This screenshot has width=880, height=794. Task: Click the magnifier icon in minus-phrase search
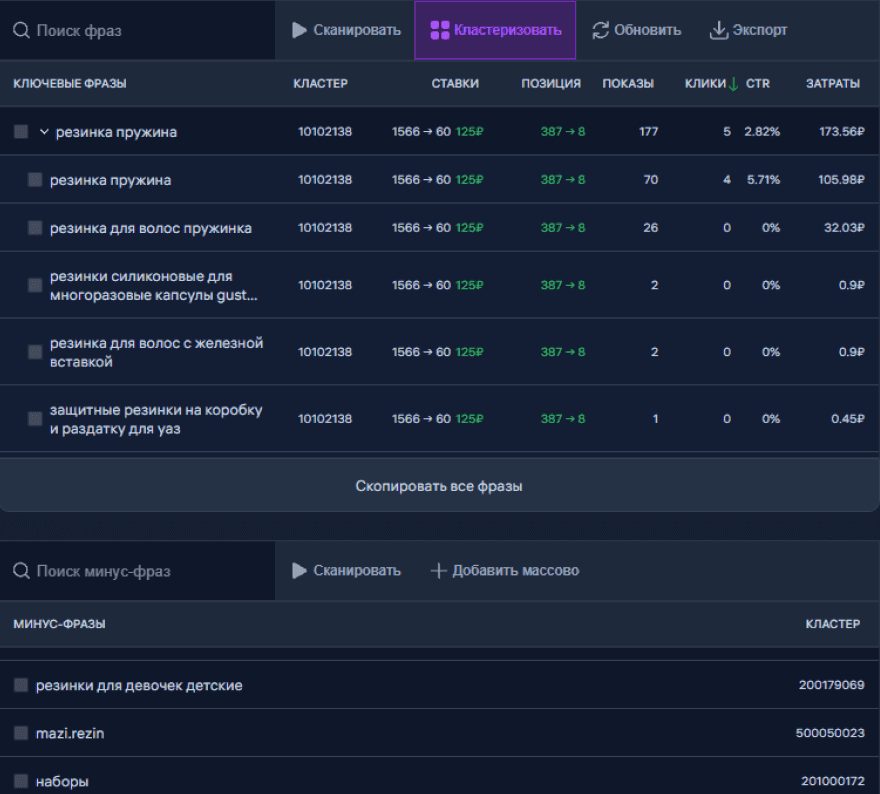click(21, 571)
